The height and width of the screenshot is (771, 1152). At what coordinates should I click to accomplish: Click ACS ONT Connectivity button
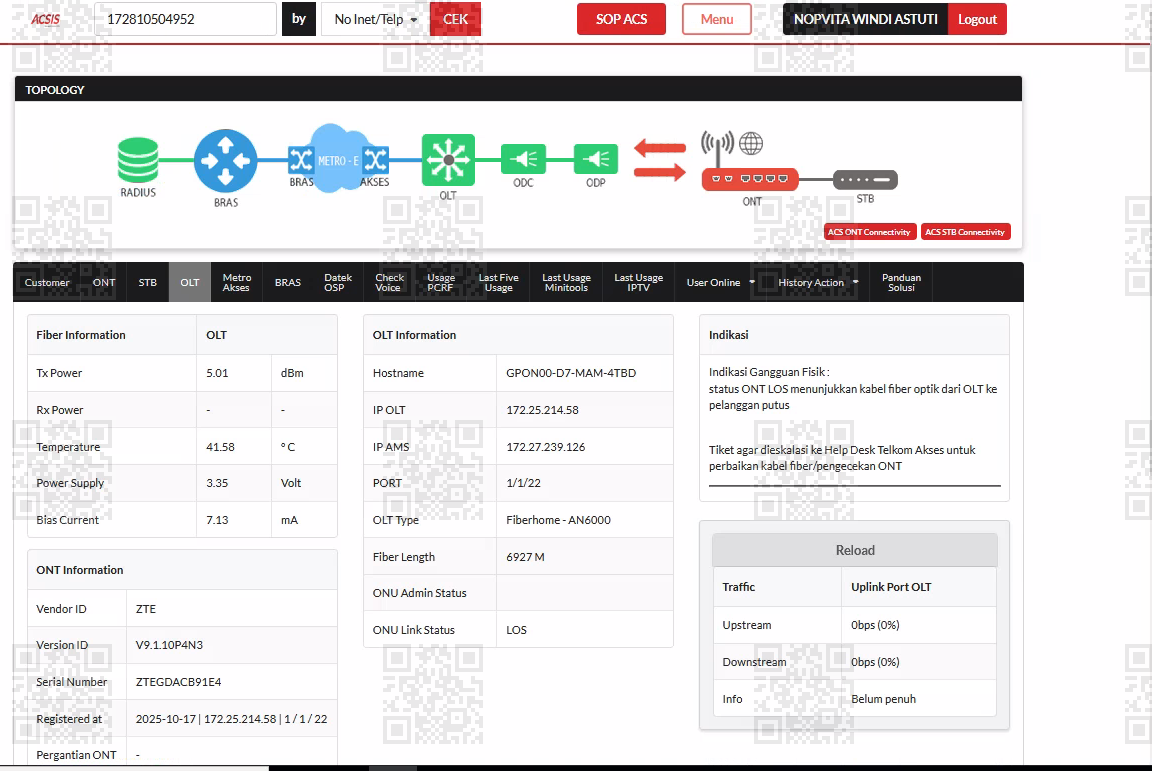(x=870, y=232)
